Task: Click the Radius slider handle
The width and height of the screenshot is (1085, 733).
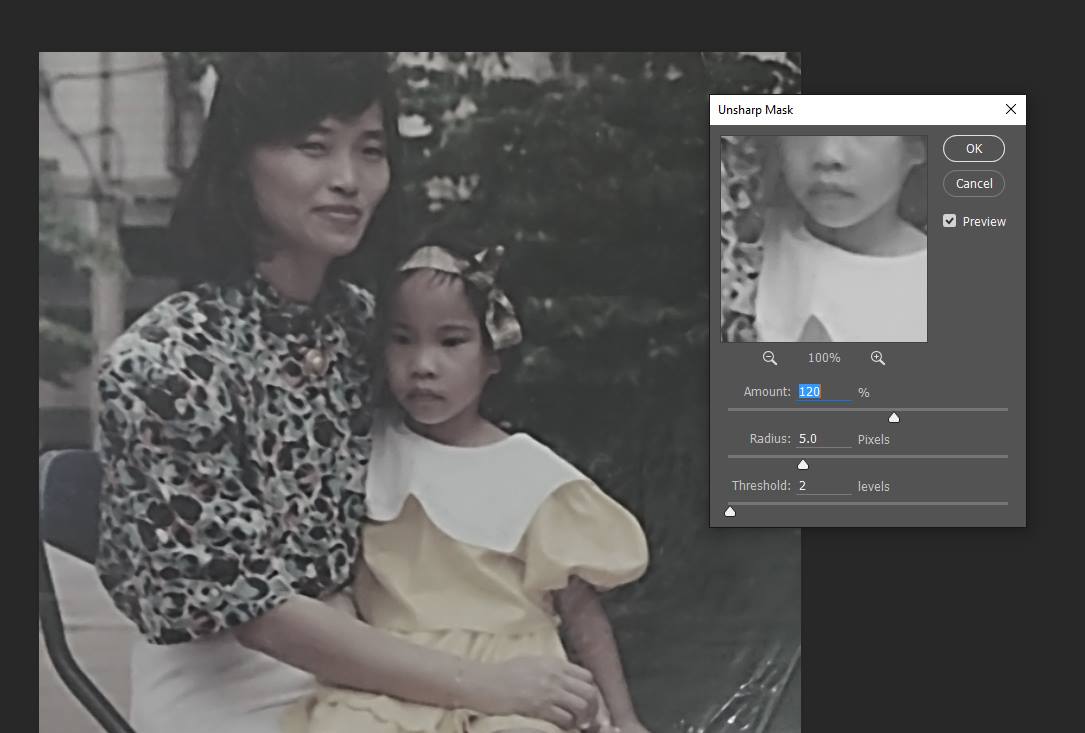Action: (x=802, y=464)
